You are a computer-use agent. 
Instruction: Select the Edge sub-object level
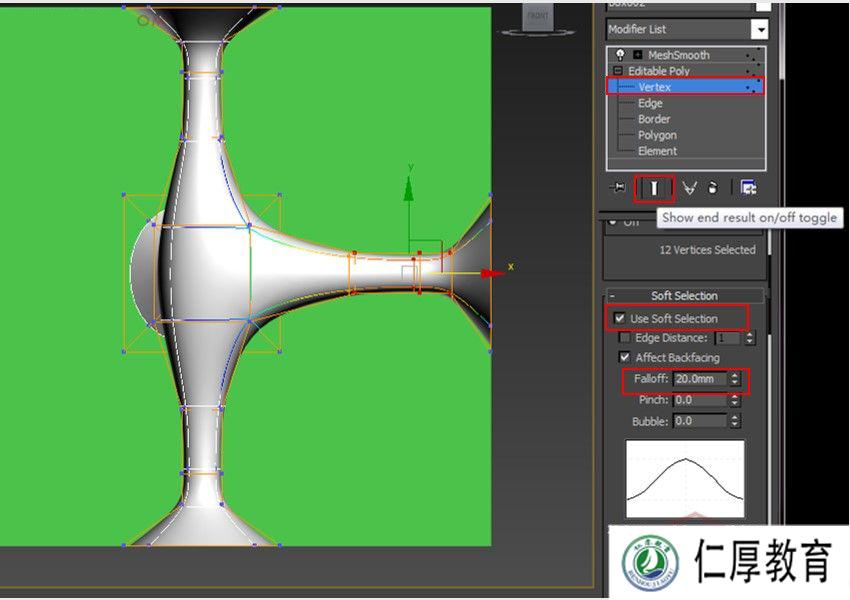(648, 103)
